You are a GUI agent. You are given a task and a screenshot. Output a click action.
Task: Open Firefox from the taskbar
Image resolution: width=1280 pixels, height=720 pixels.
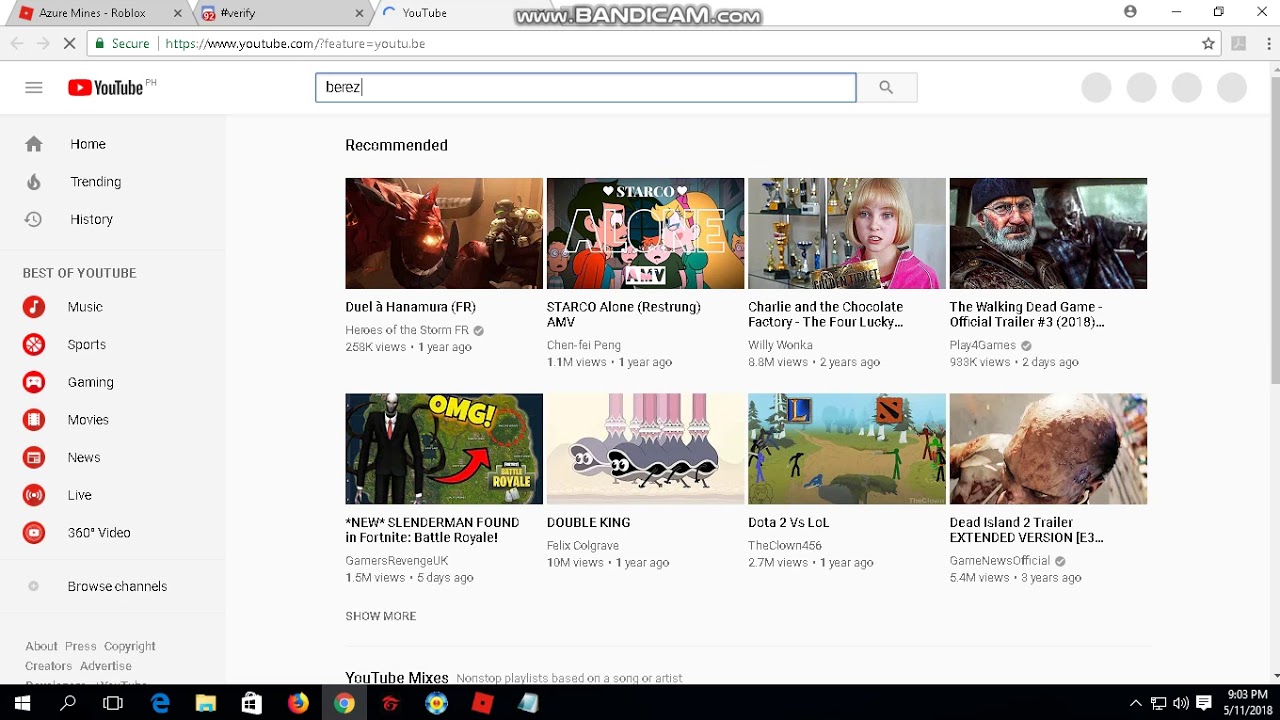pyautogui.click(x=298, y=703)
